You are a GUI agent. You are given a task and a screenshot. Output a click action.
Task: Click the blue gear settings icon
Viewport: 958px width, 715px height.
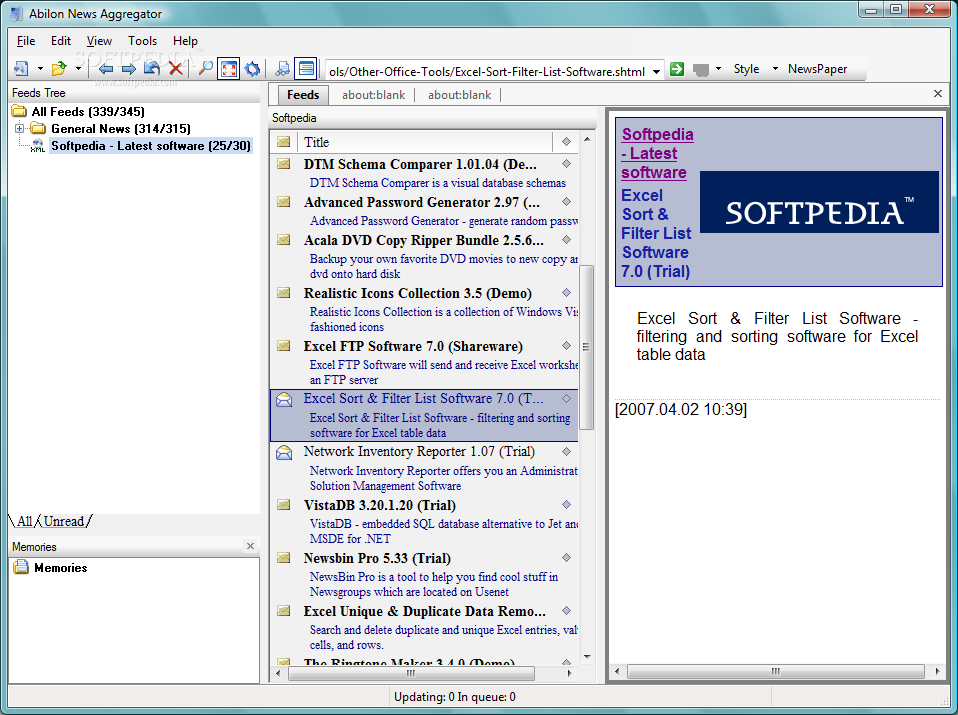(252, 68)
